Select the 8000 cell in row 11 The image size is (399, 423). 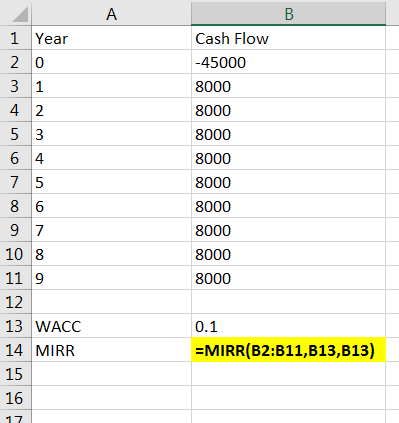point(289,278)
